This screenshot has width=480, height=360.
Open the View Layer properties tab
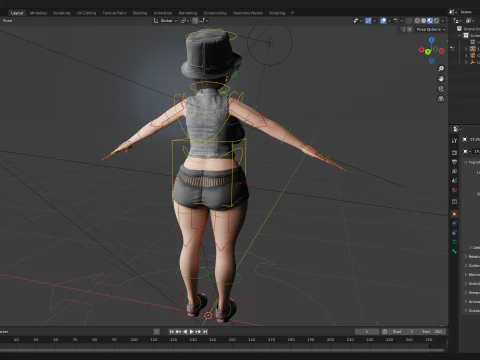(454, 171)
